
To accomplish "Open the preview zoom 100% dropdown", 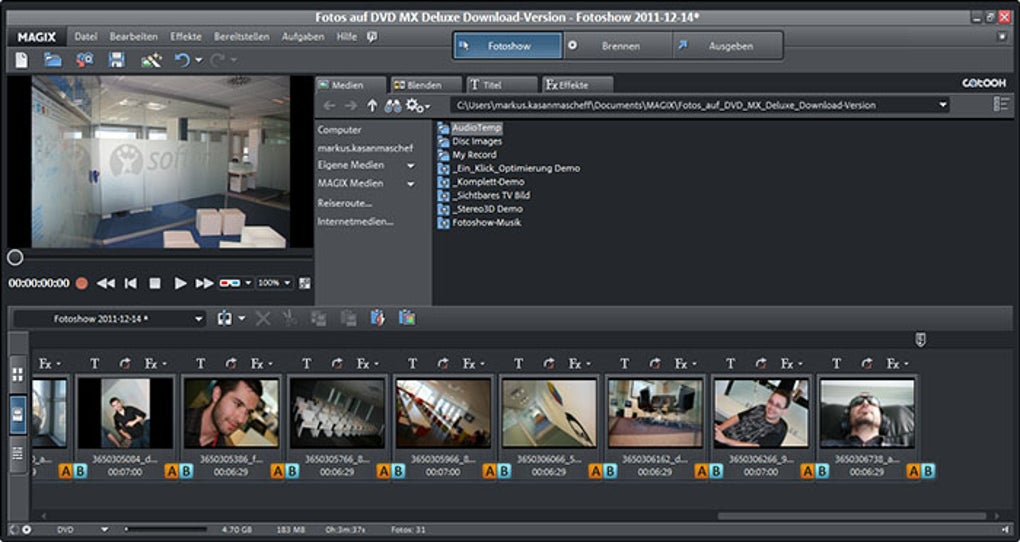I will pos(274,283).
